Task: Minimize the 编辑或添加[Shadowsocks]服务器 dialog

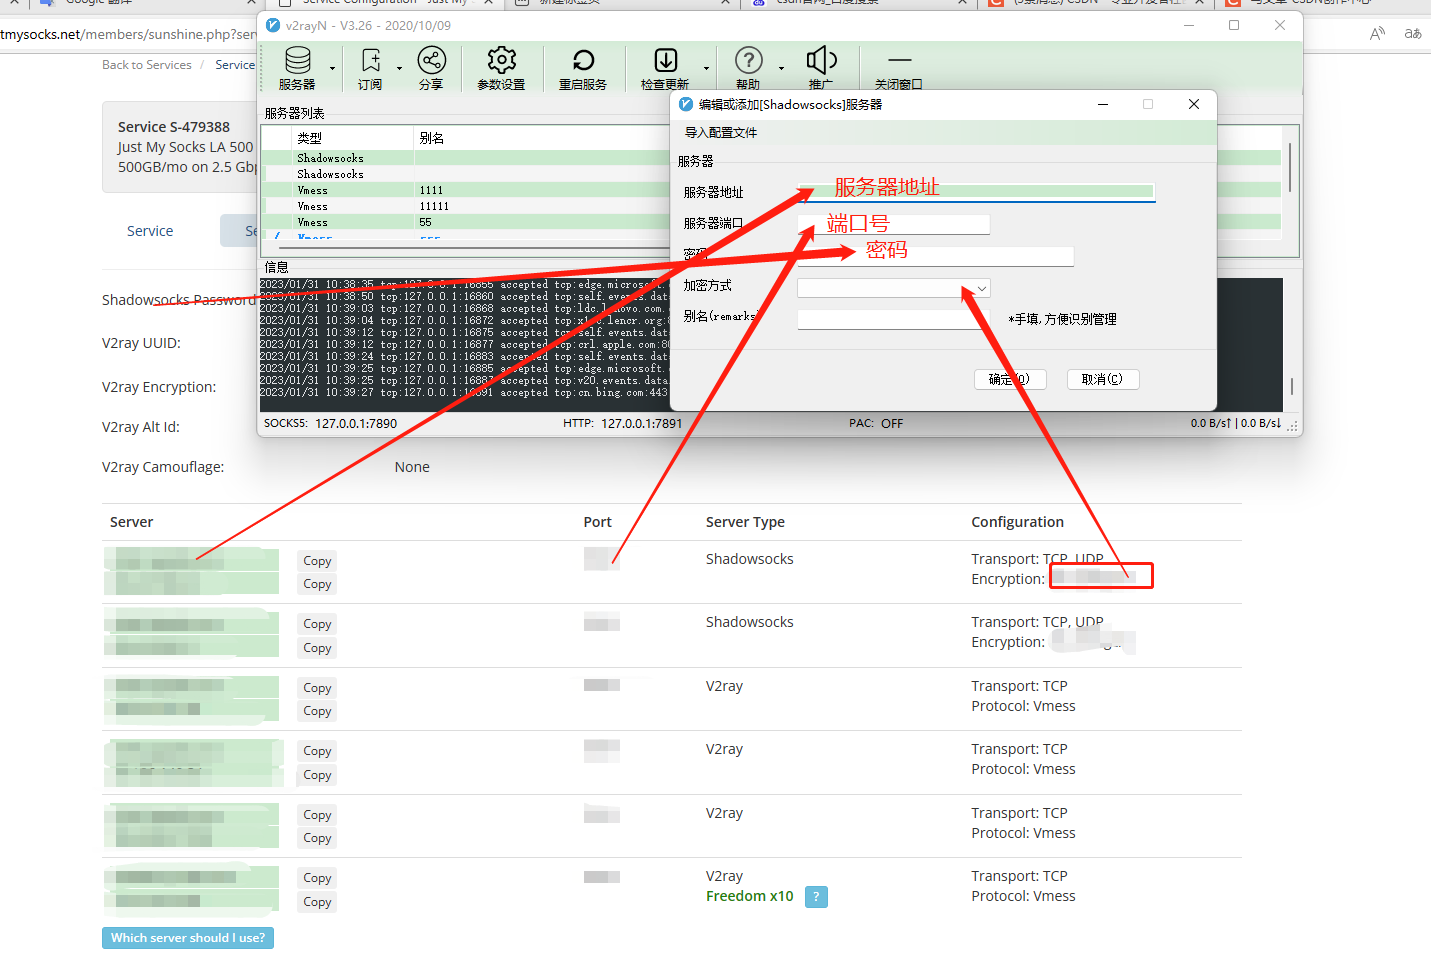Action: pos(1103,104)
